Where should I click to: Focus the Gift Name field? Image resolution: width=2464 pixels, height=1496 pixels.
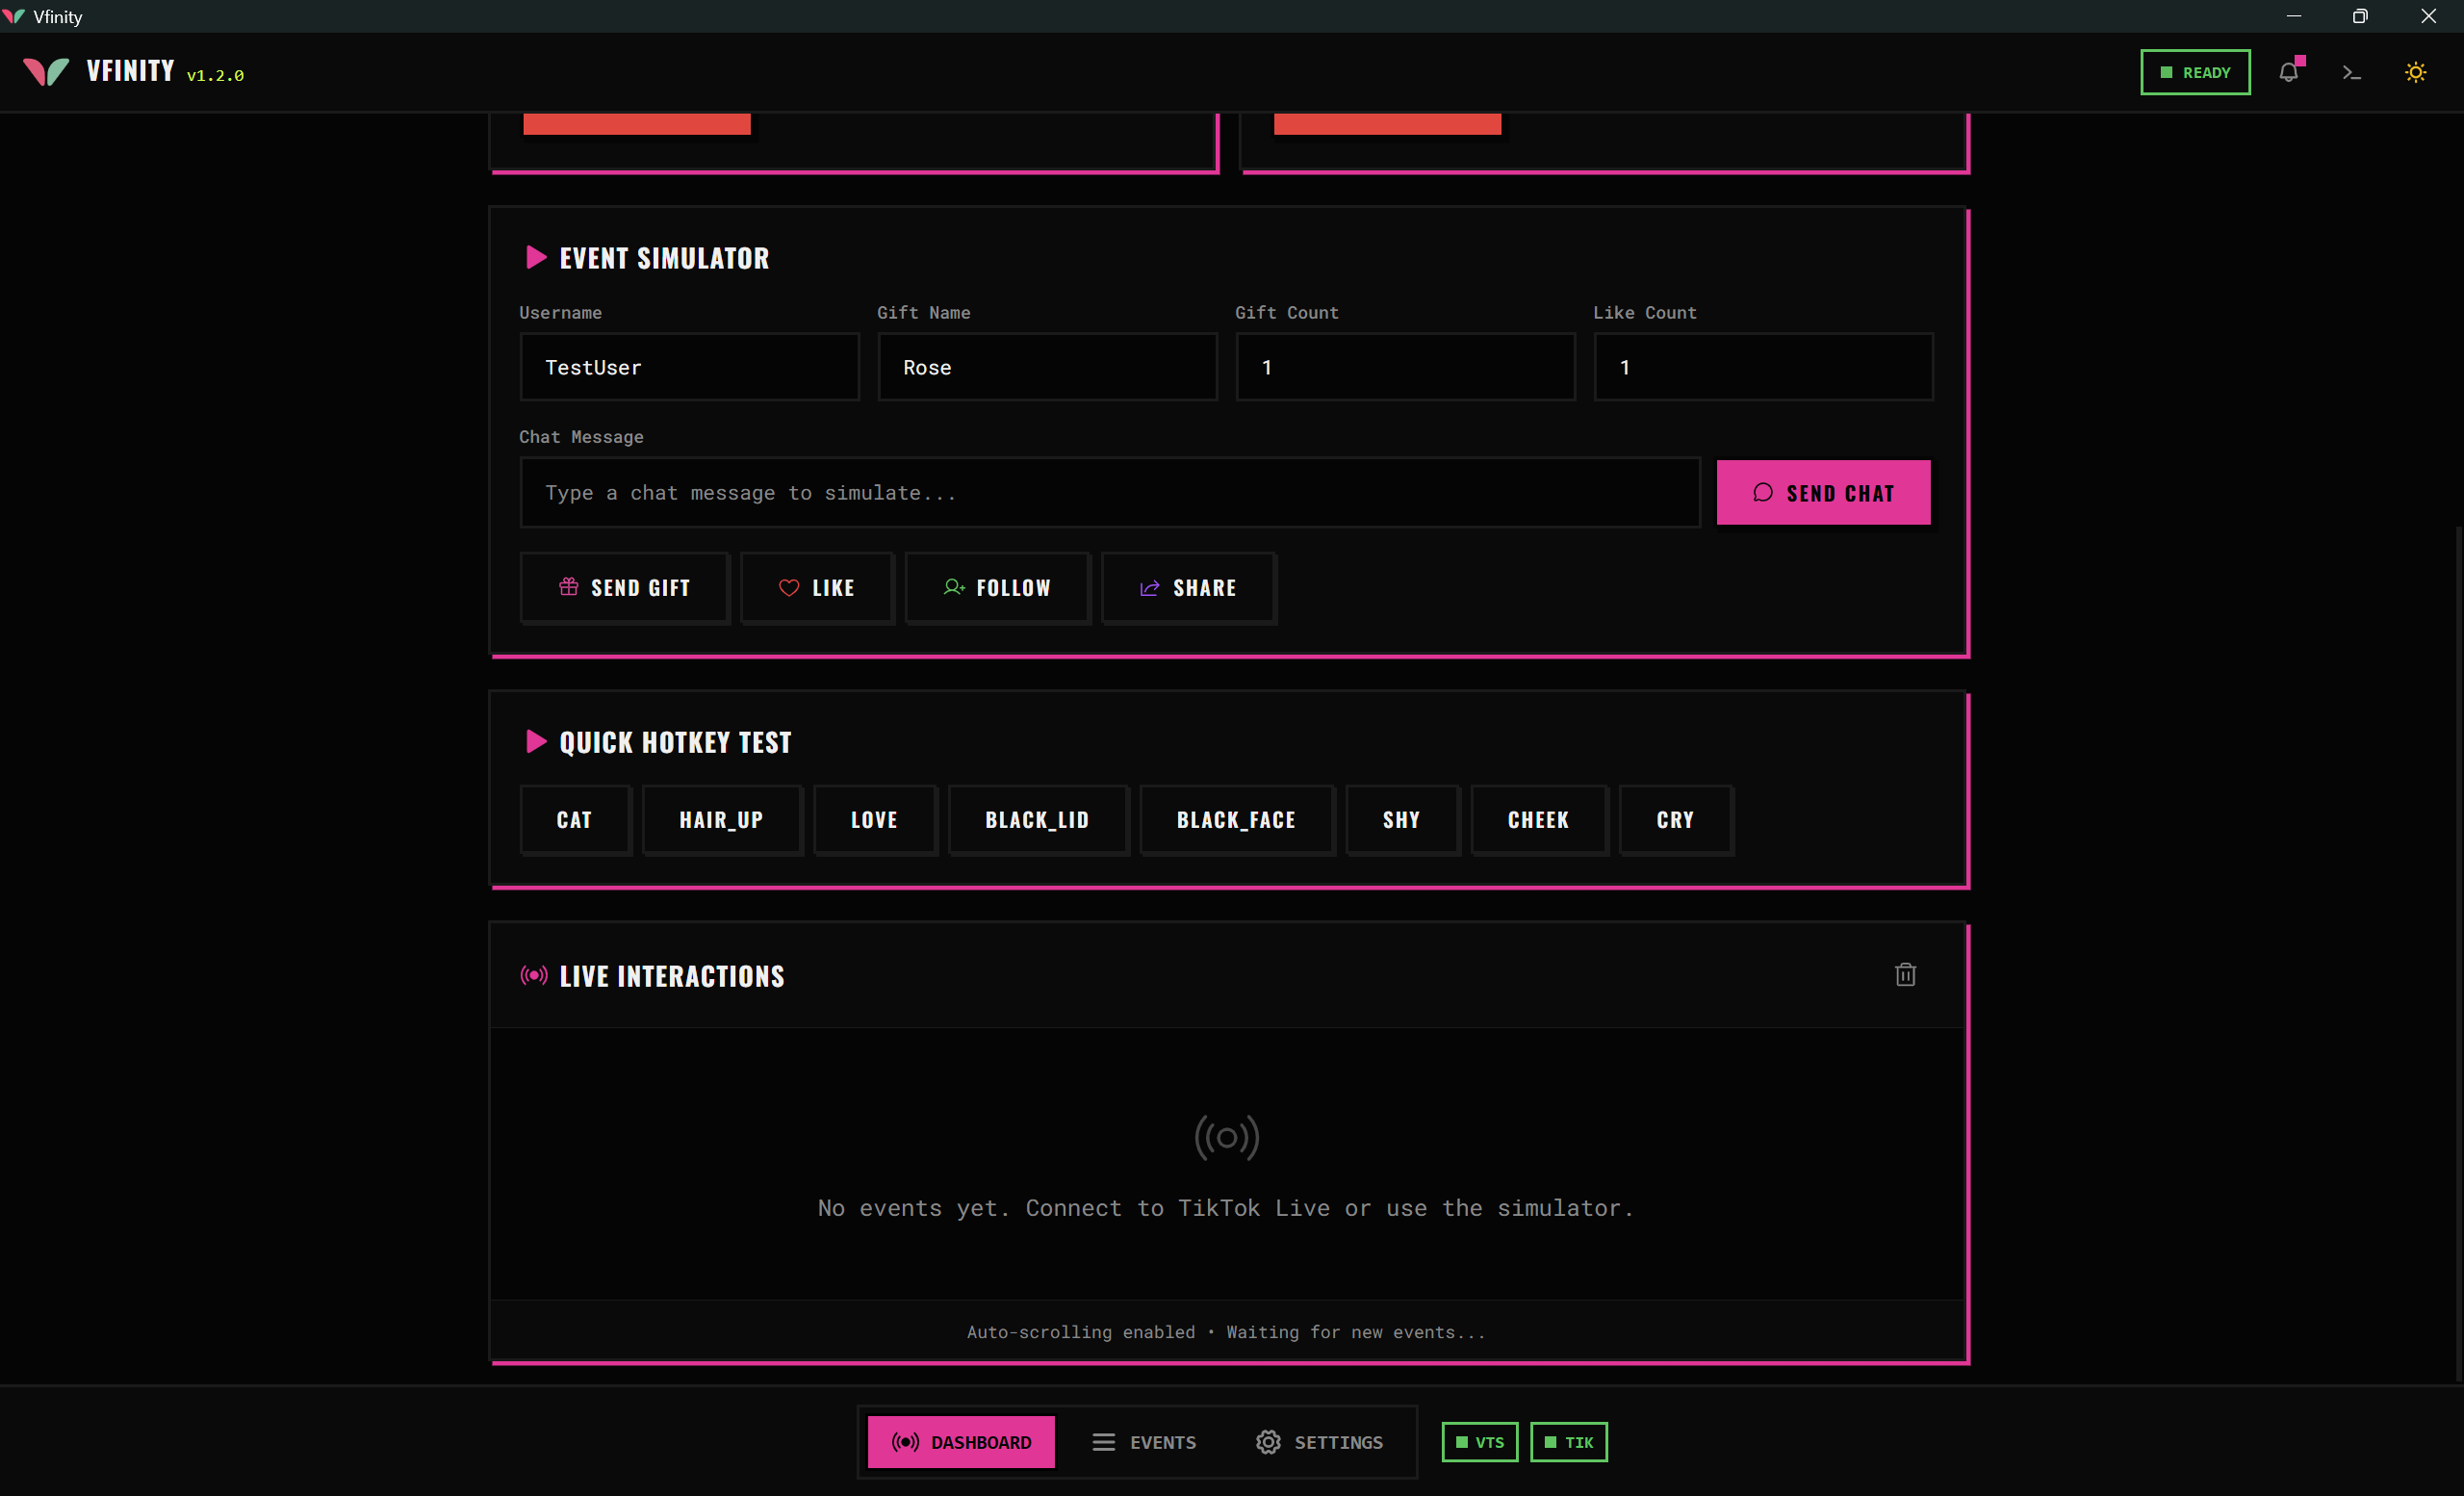[x=1047, y=367]
